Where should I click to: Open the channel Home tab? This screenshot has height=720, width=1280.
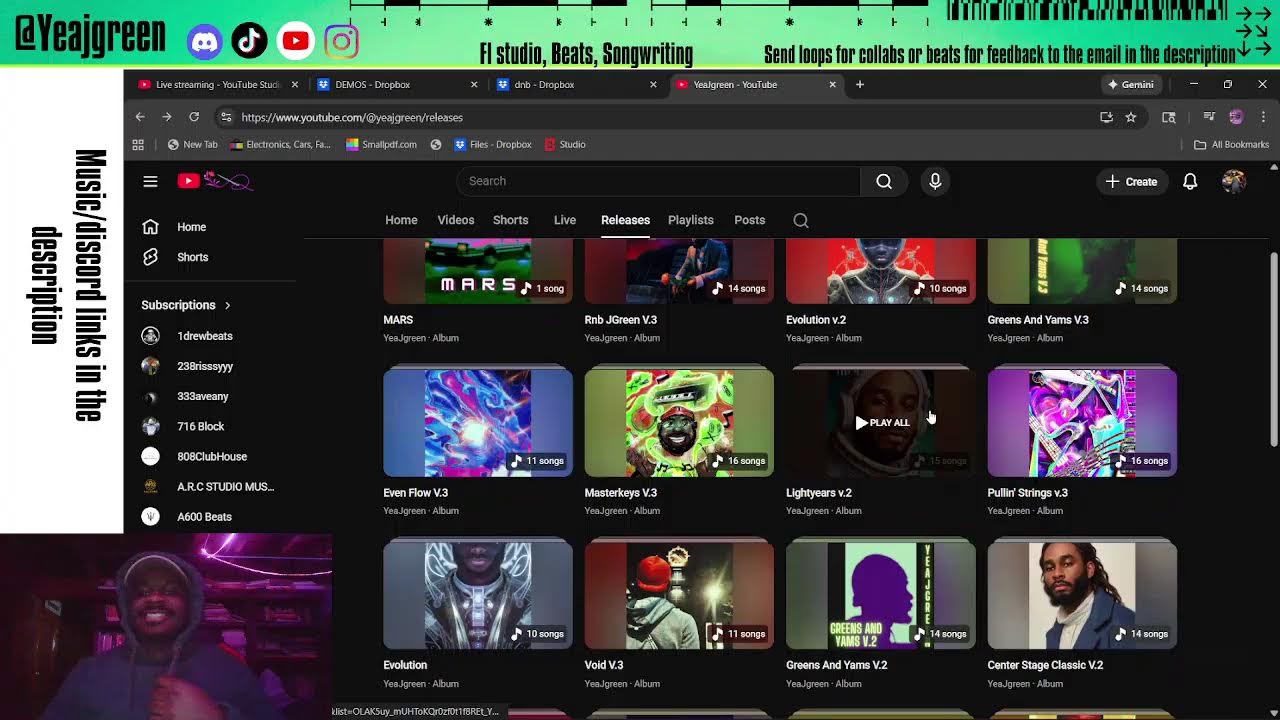coord(401,220)
